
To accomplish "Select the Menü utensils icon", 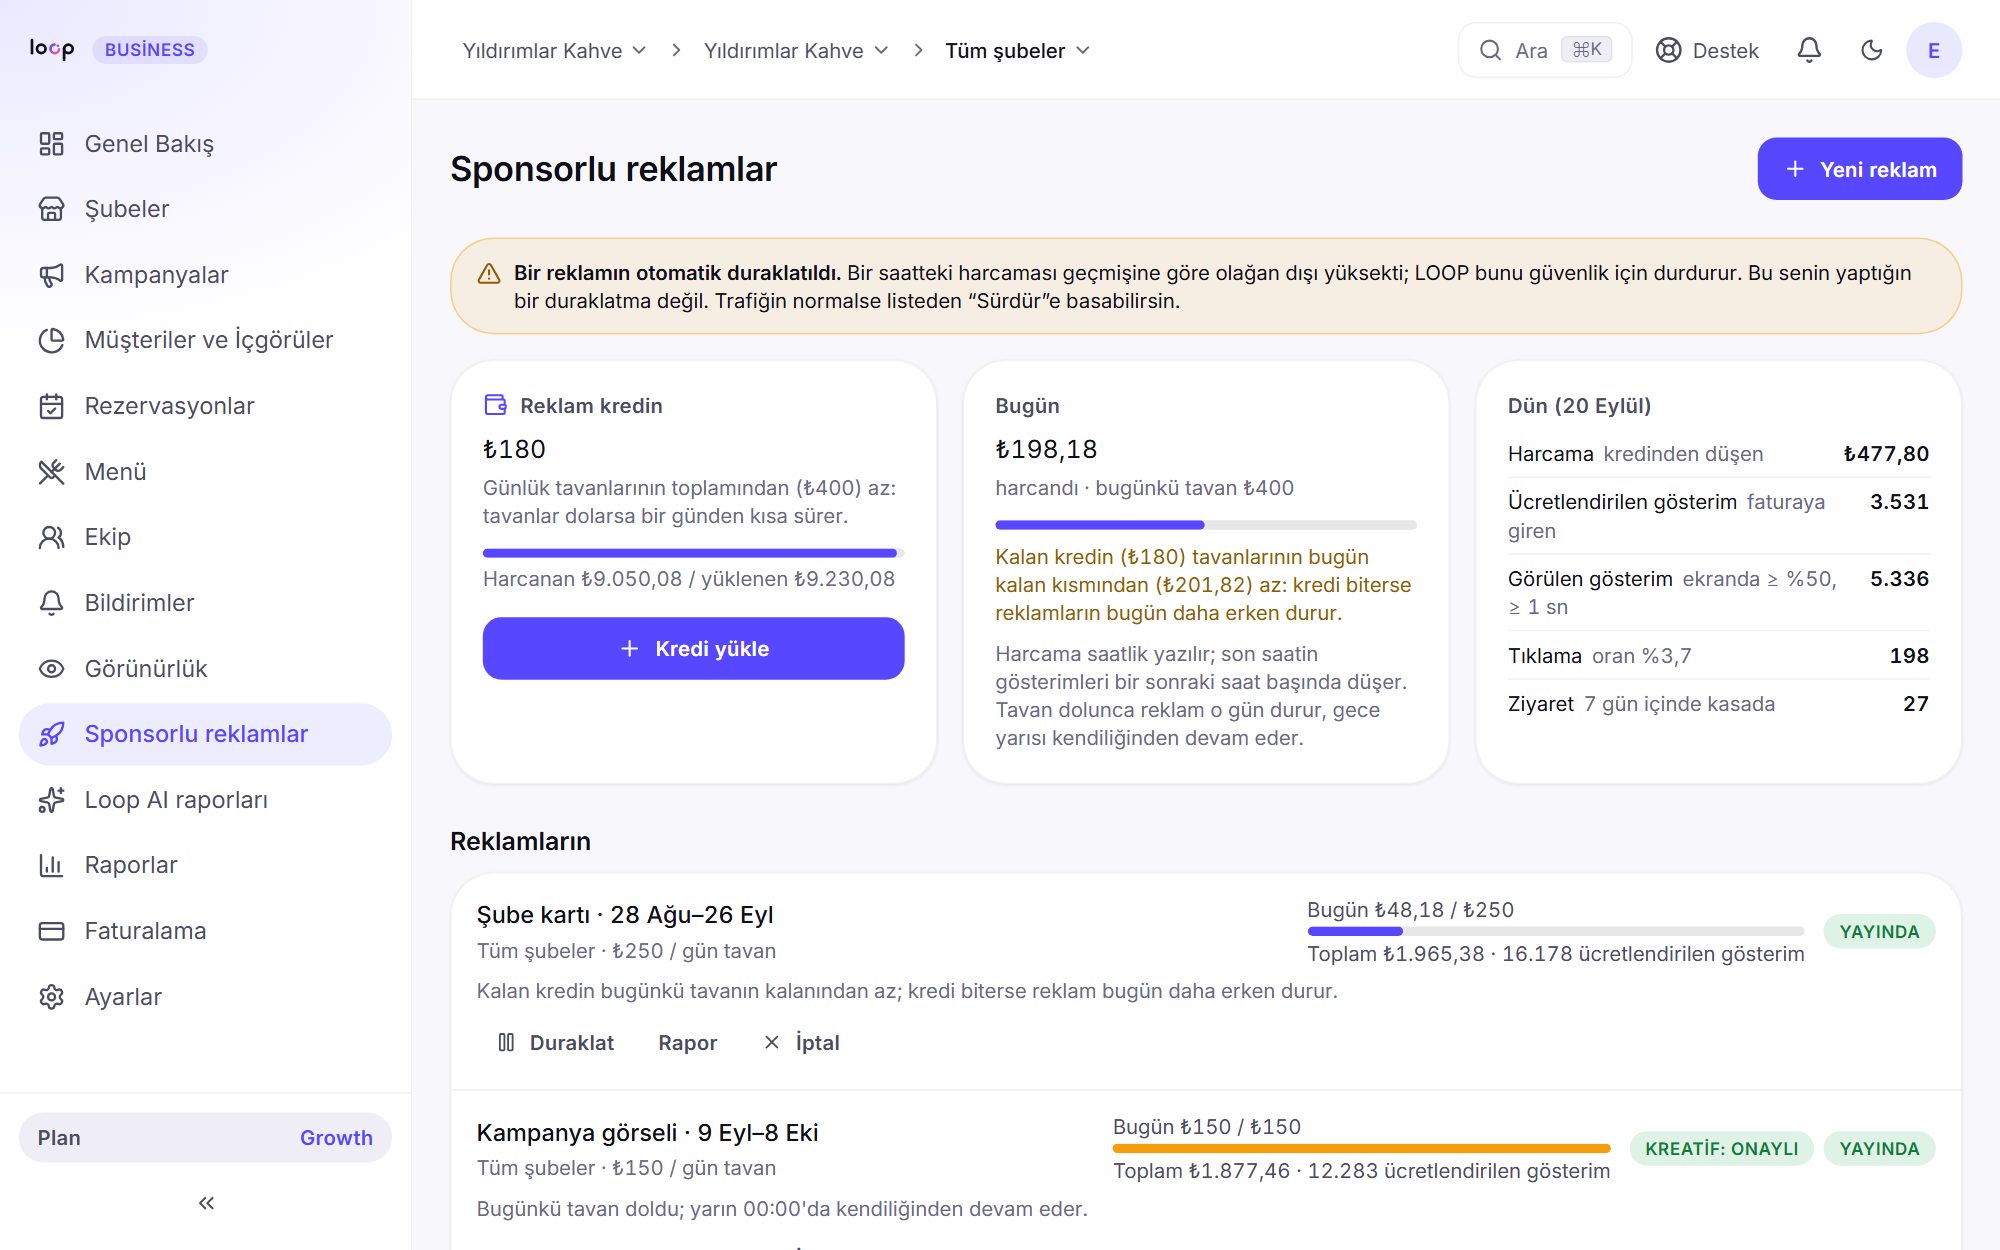I will [51, 472].
